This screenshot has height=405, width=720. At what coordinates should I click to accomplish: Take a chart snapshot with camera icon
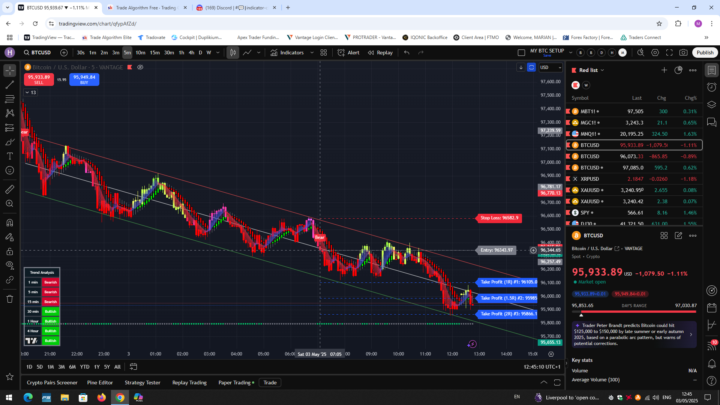[x=683, y=53]
